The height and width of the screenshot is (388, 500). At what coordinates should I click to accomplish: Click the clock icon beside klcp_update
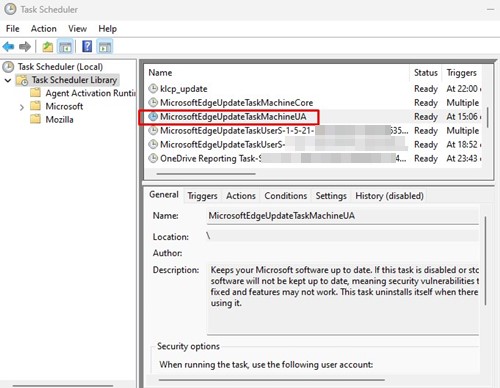pos(153,89)
